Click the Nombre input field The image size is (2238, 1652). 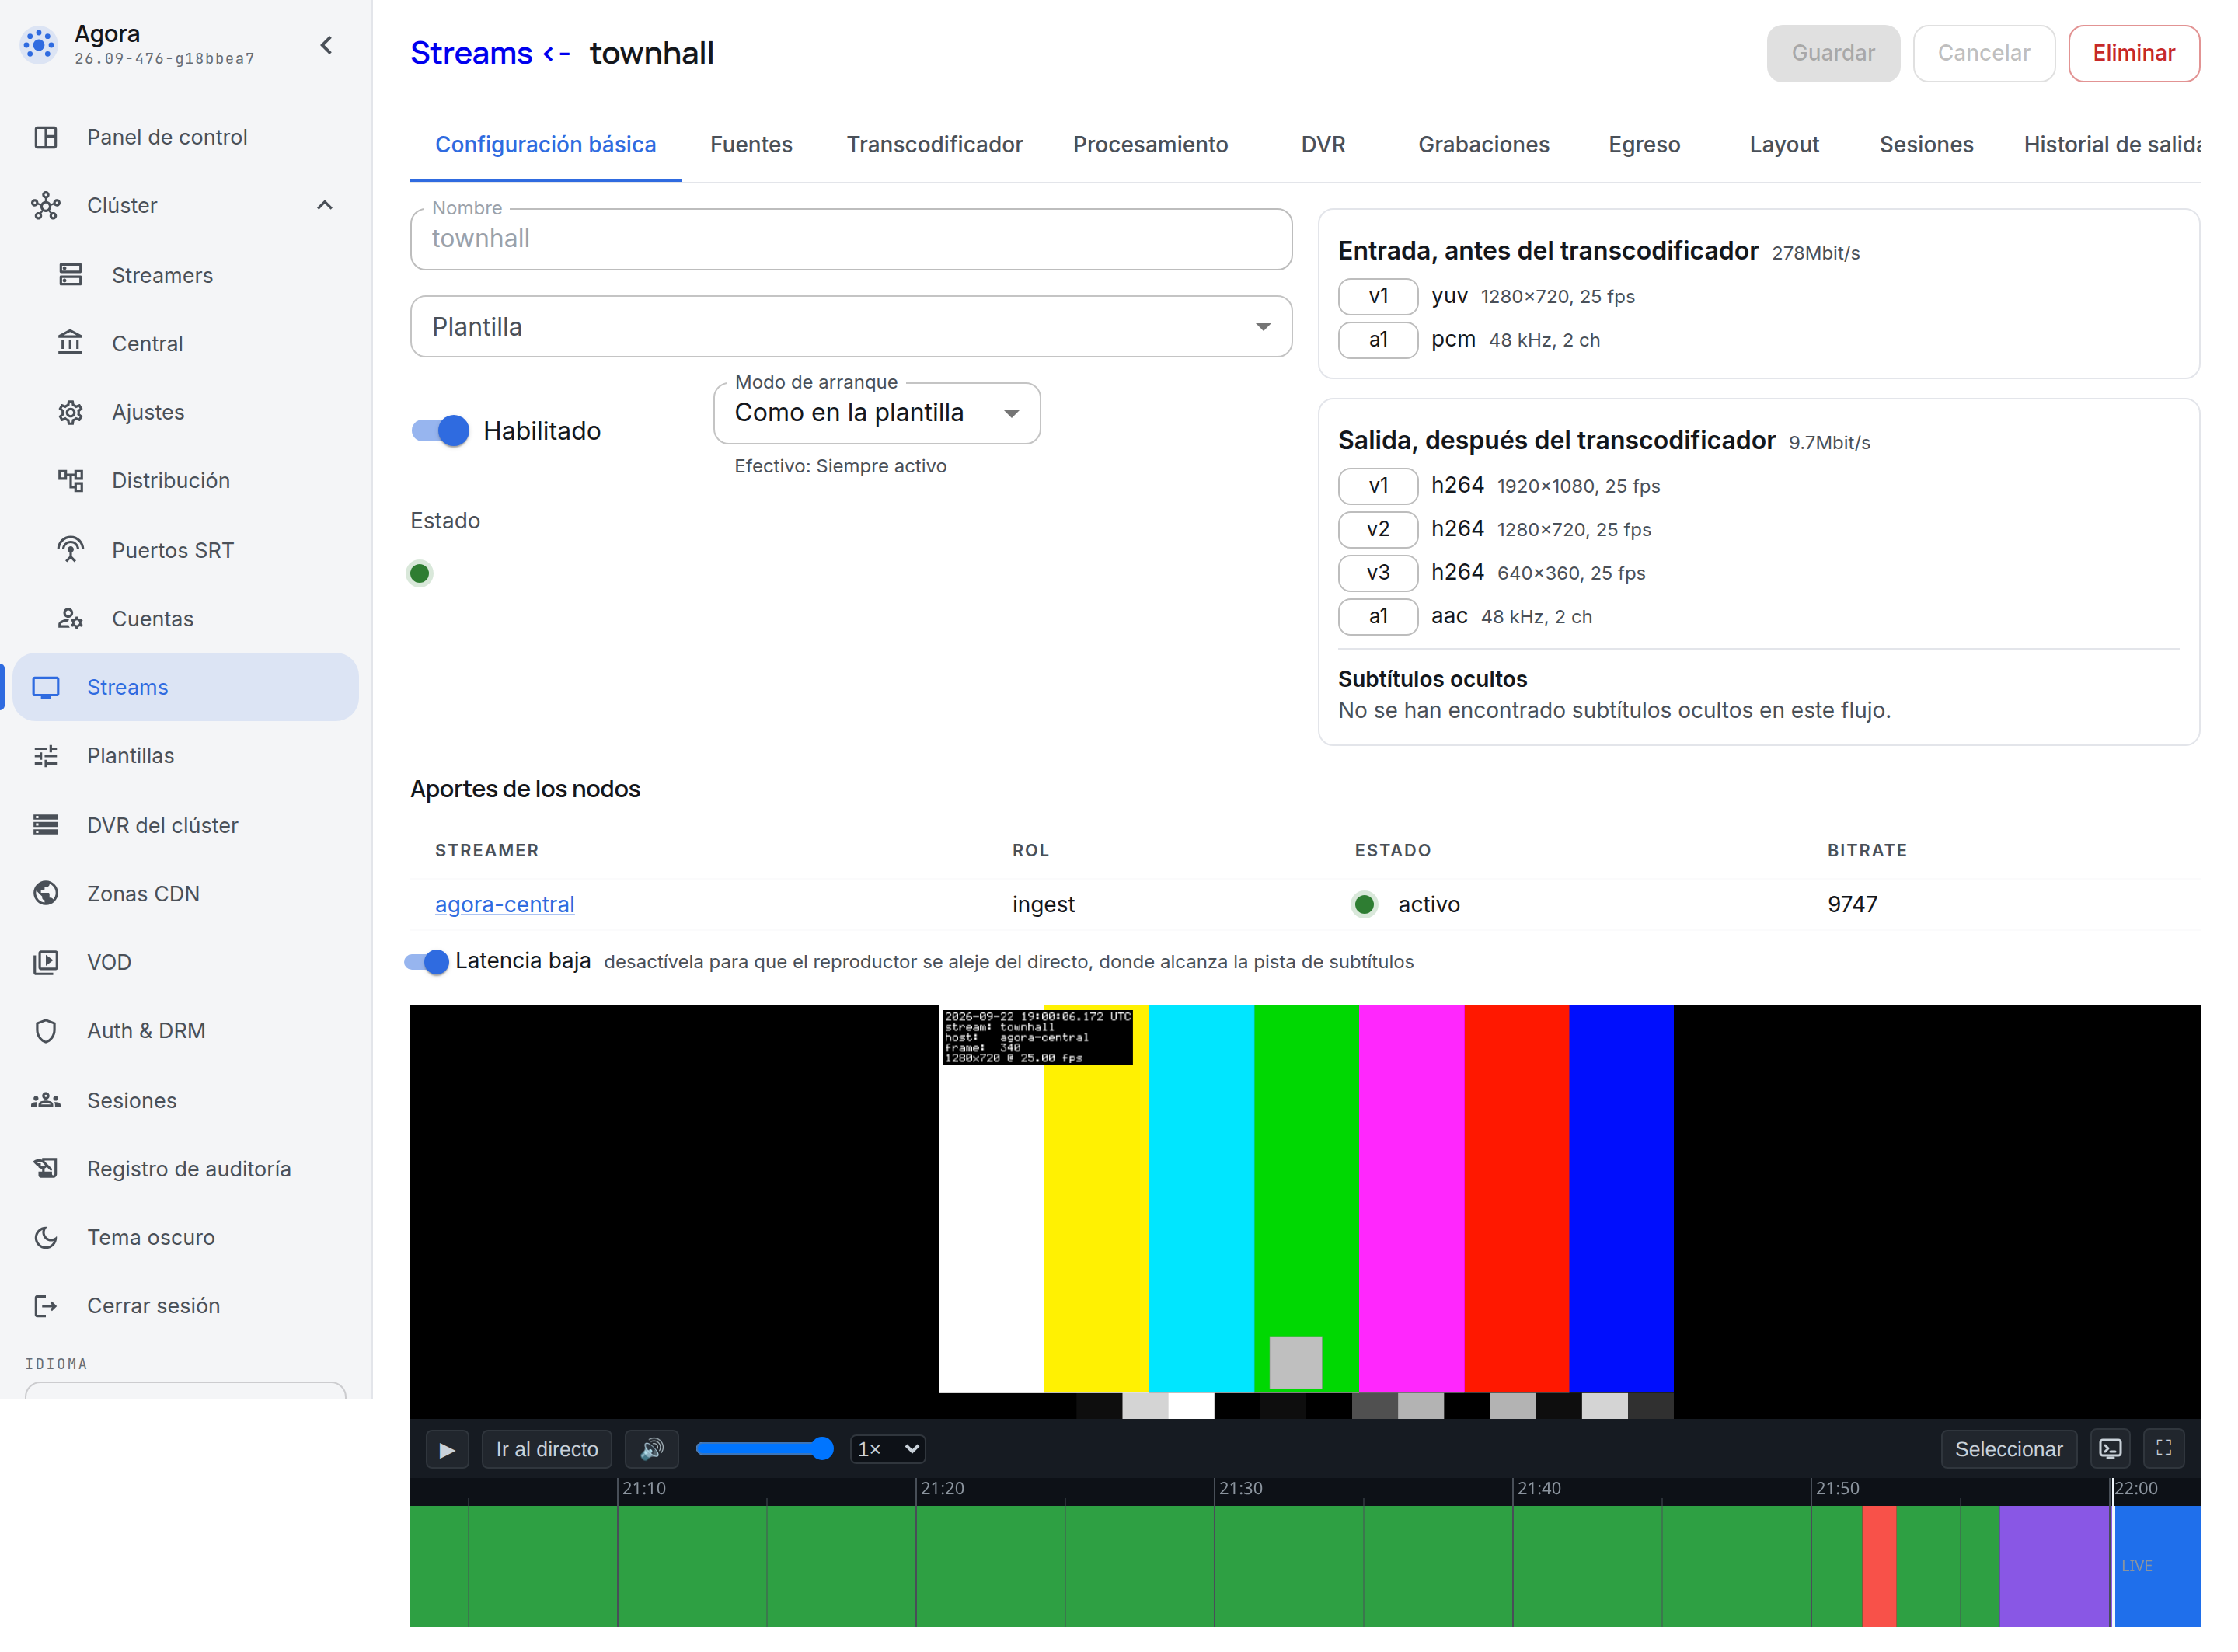click(x=851, y=239)
